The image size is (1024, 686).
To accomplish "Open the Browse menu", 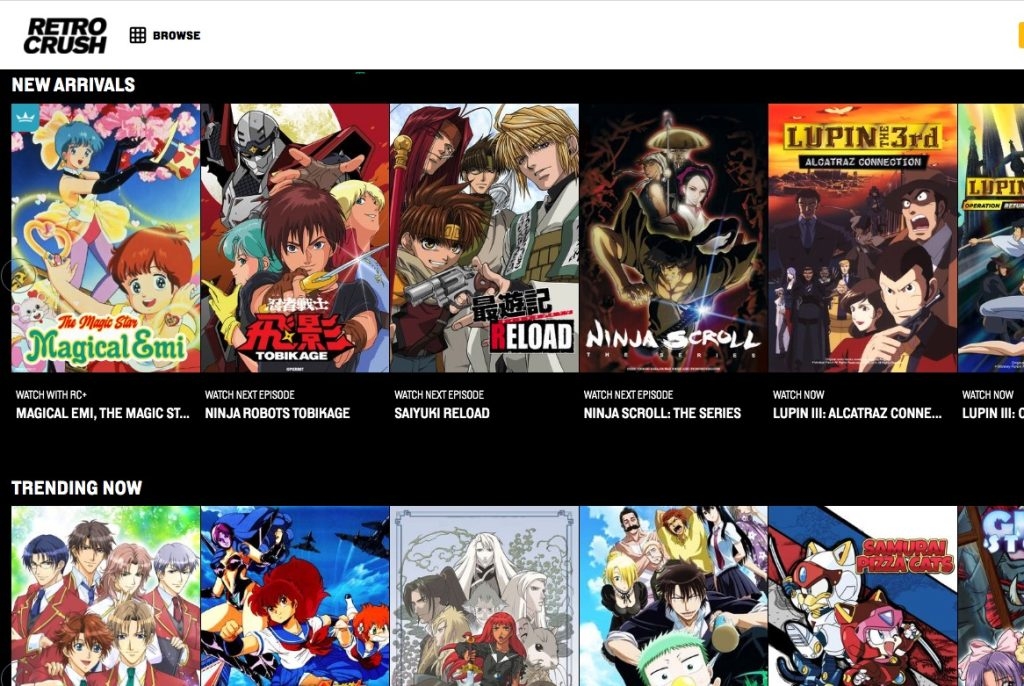I will 165,35.
